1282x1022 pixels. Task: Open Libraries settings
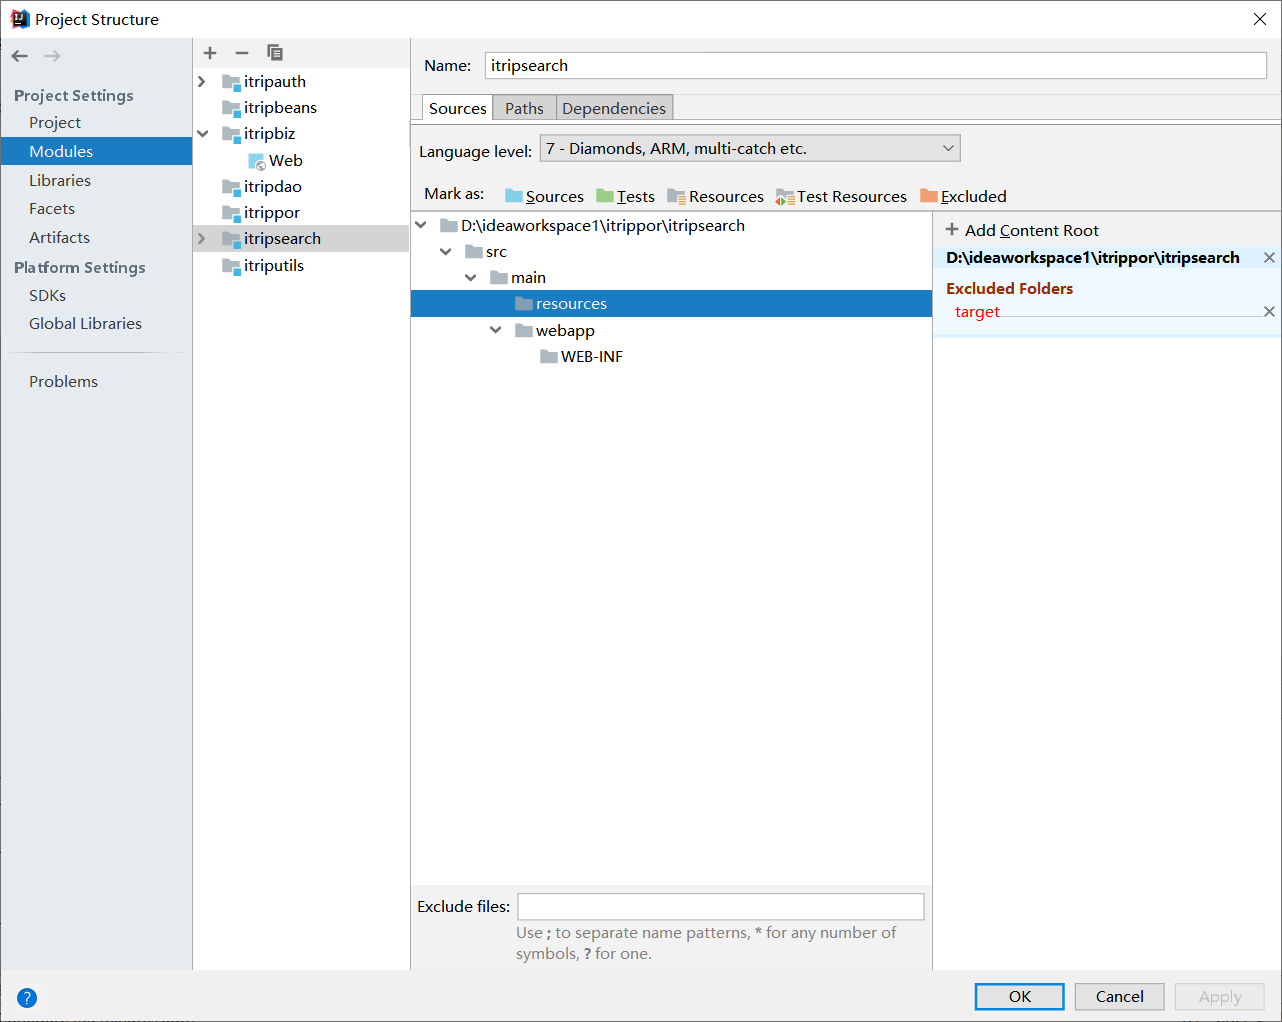pos(60,181)
